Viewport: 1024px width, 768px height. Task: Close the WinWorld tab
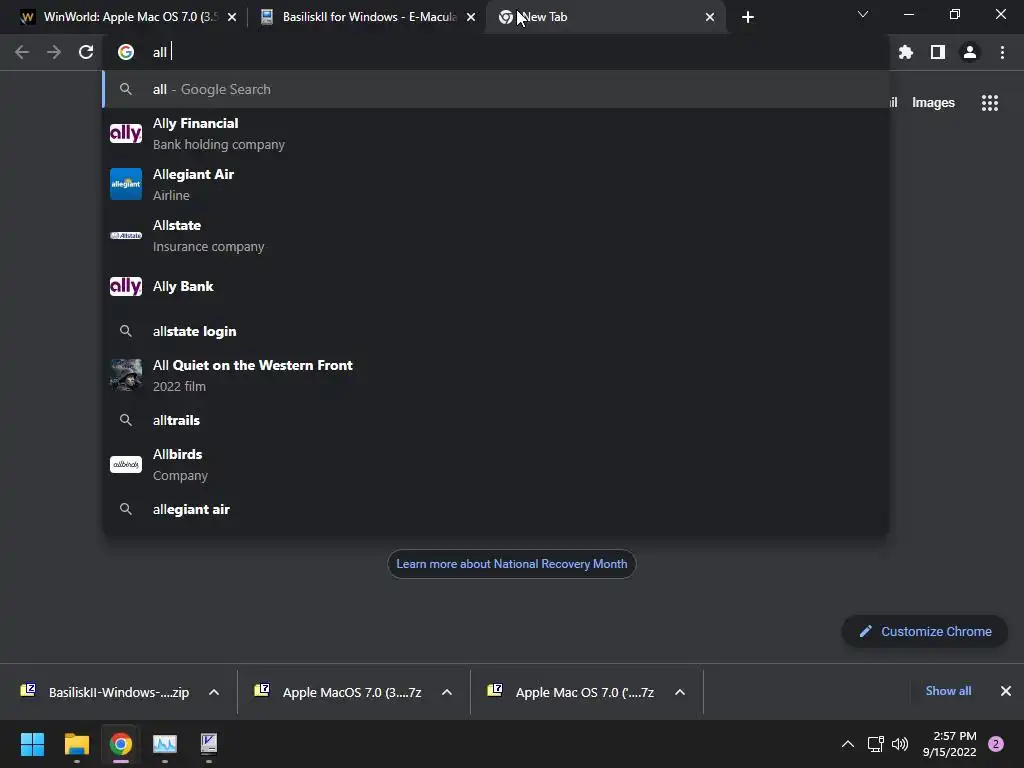pos(232,17)
